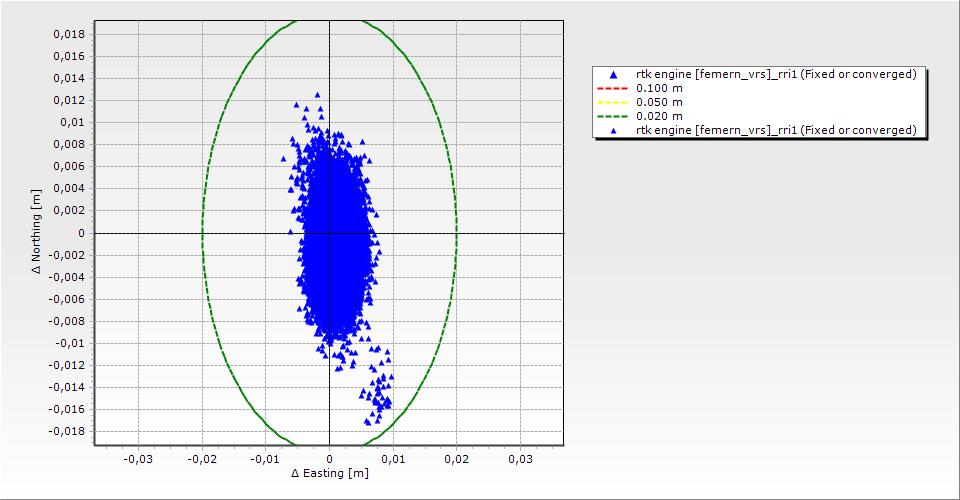Click the 0,02 tick label on the Easting axis

[x=456, y=459]
